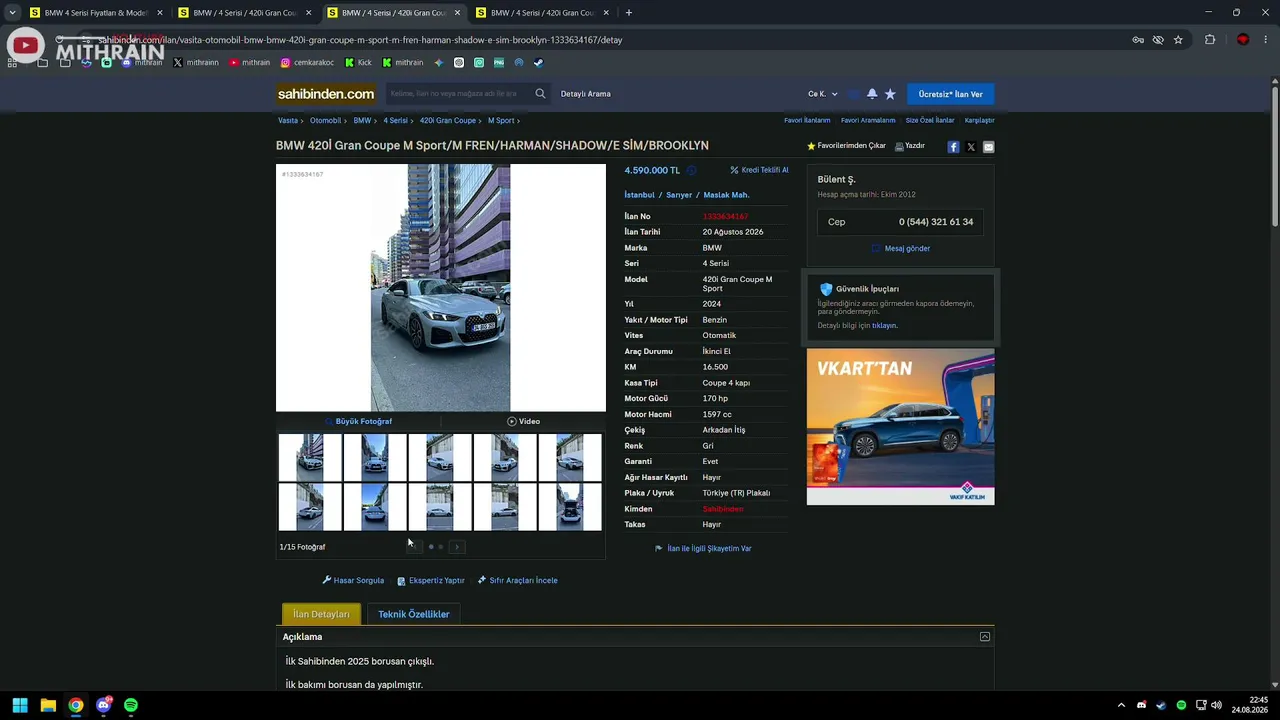1280x720 pixels.
Task: Click Mesaj gönder link
Action: click(901, 248)
